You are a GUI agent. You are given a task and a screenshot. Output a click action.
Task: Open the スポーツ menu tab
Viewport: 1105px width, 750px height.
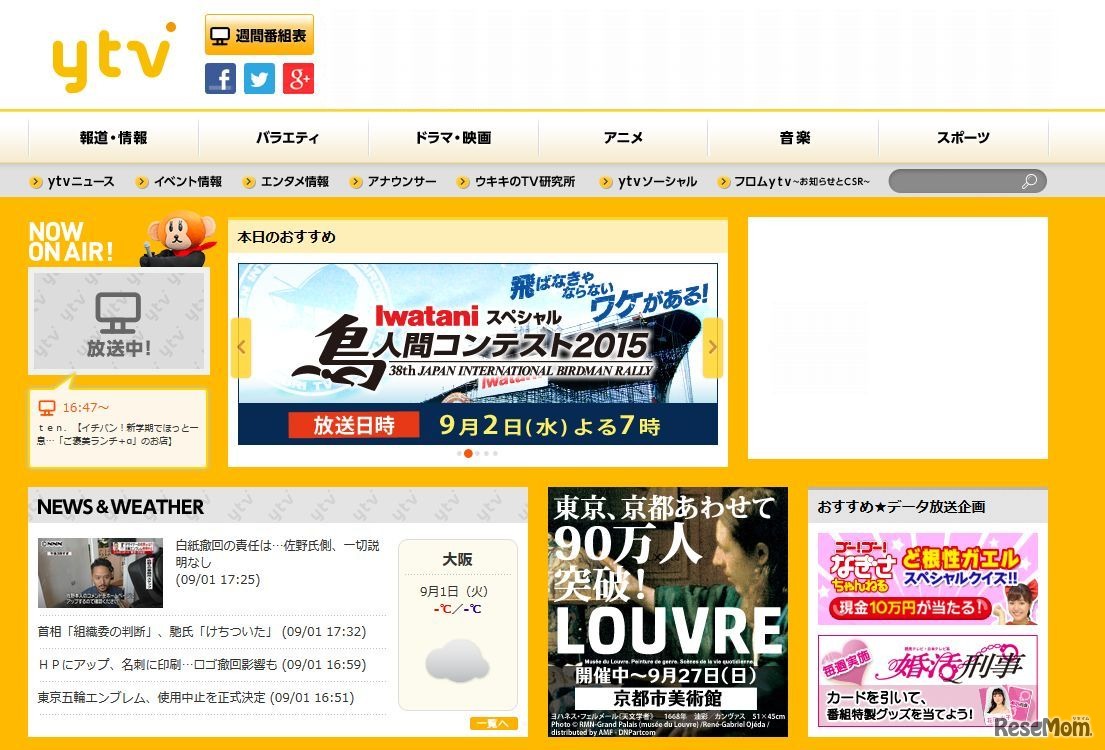(963, 137)
